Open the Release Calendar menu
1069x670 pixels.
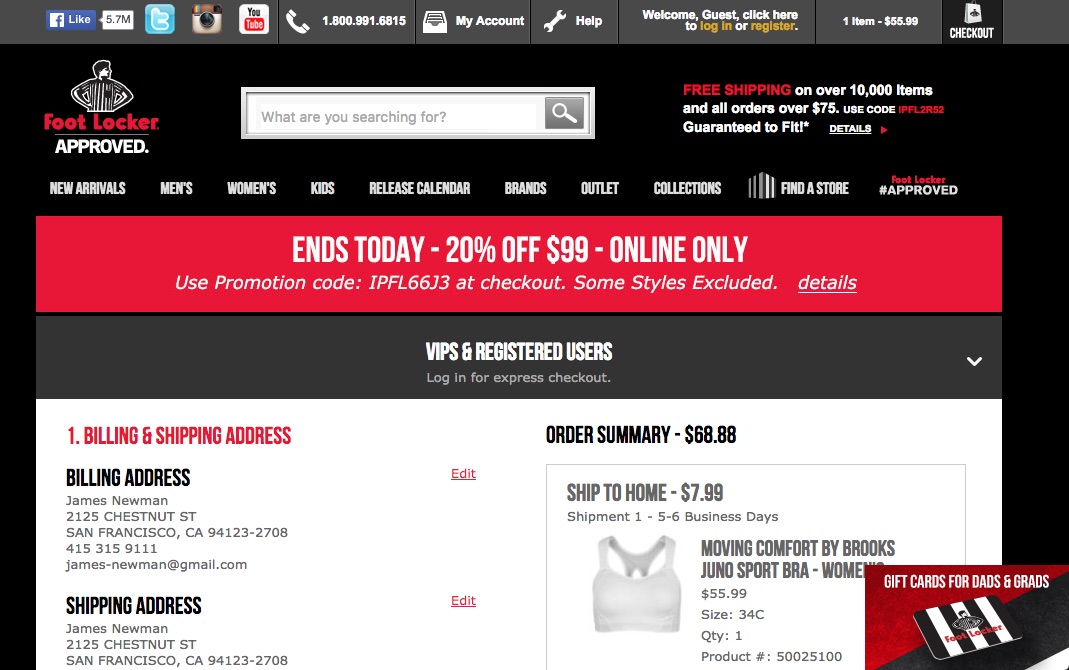click(x=419, y=189)
